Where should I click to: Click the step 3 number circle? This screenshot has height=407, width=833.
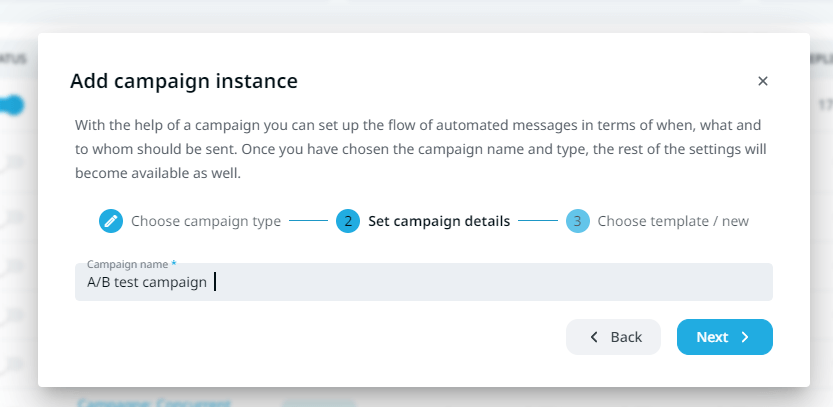(x=577, y=221)
